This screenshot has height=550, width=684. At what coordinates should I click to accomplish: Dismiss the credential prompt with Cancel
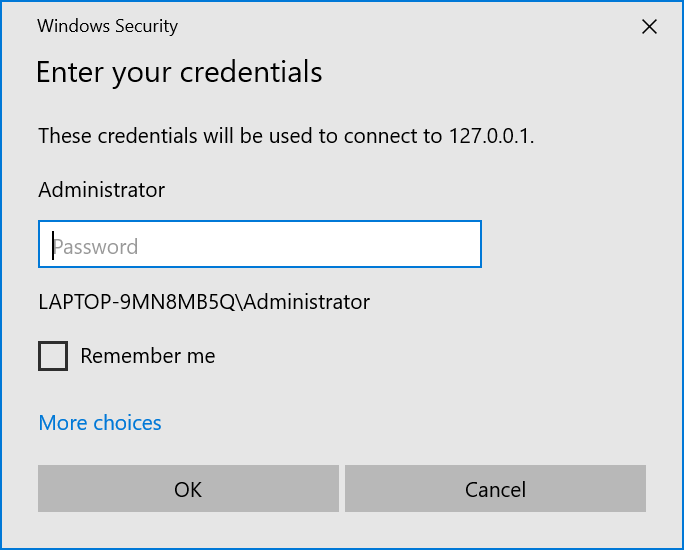495,489
